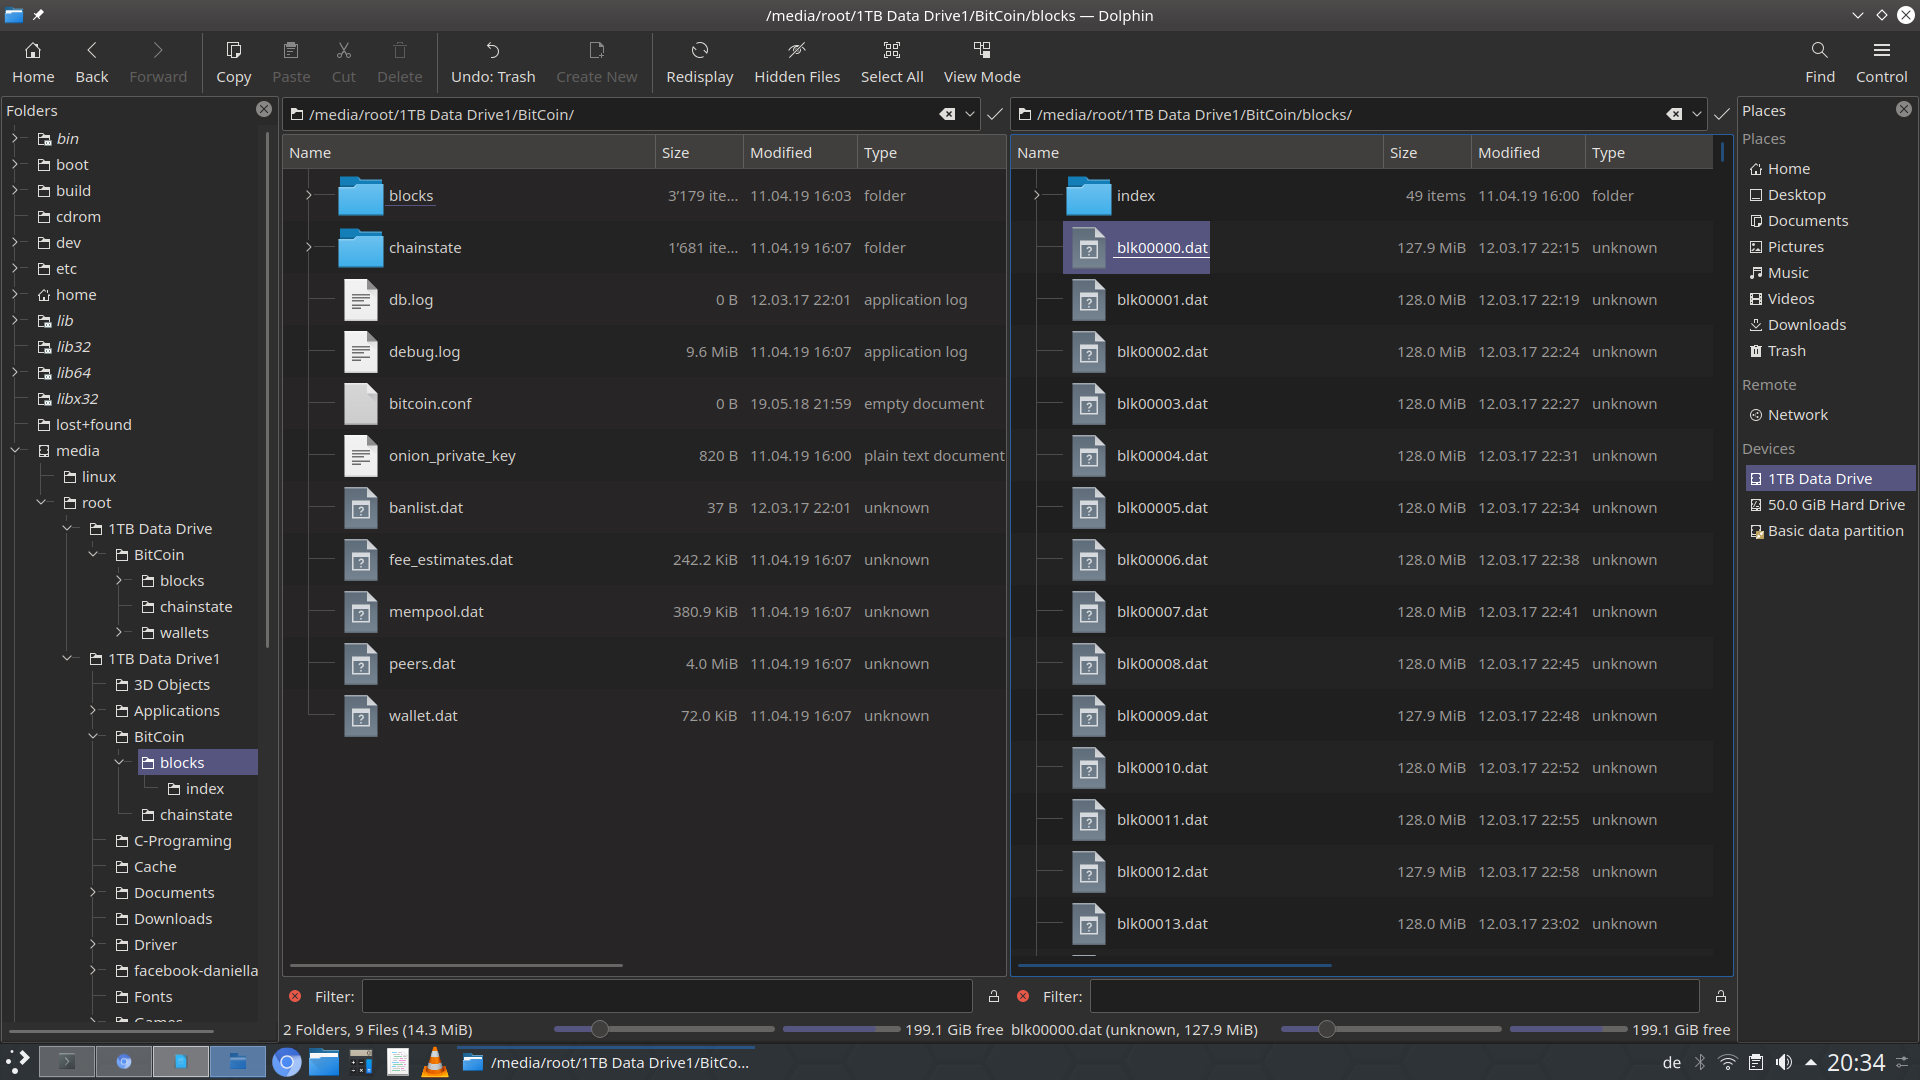Image resolution: width=1920 pixels, height=1080 pixels.
Task: Adjust the left pane zoom slider
Action: [x=664, y=1029]
